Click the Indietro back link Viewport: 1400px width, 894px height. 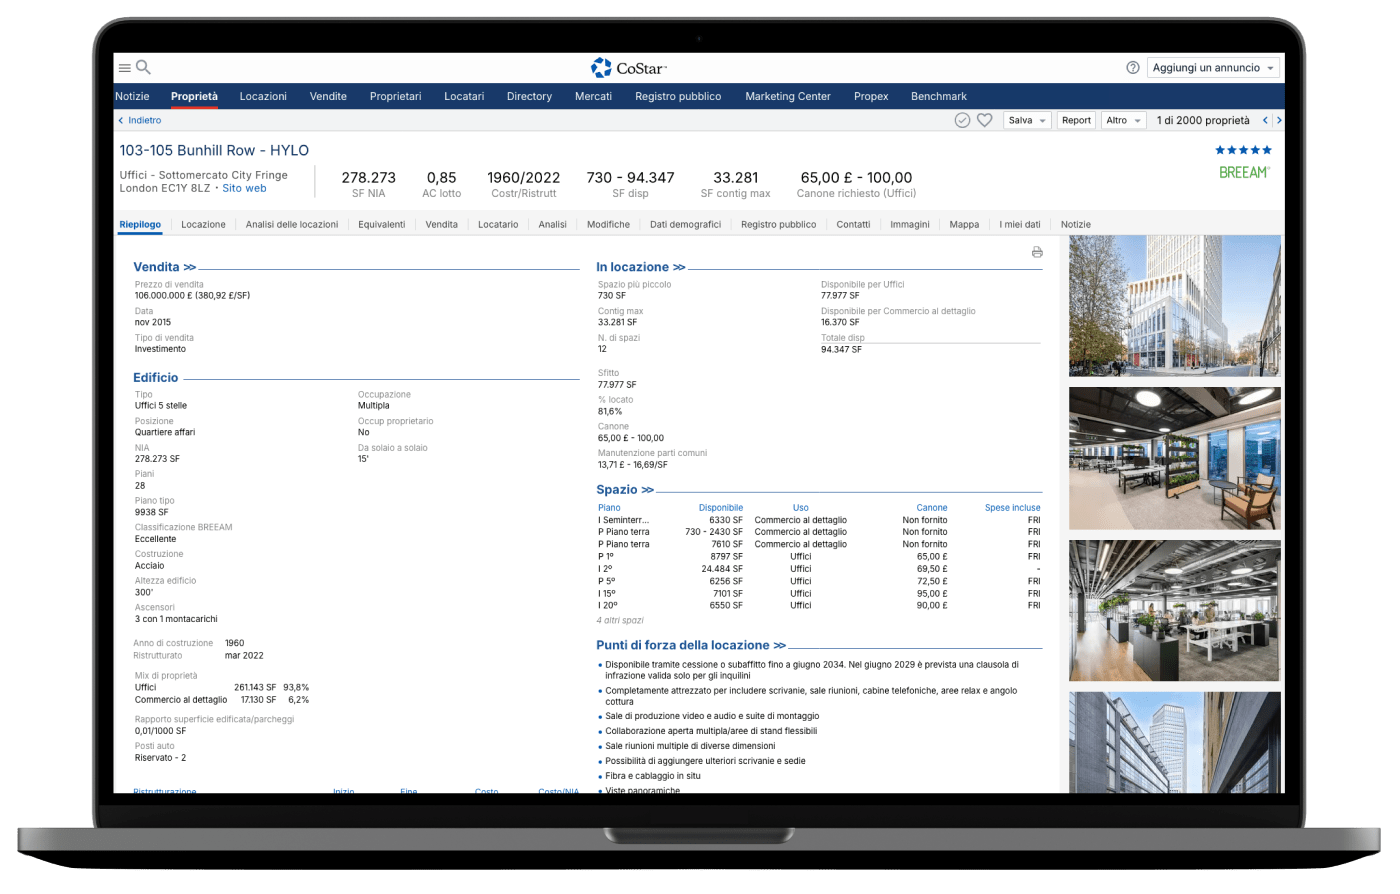[140, 120]
